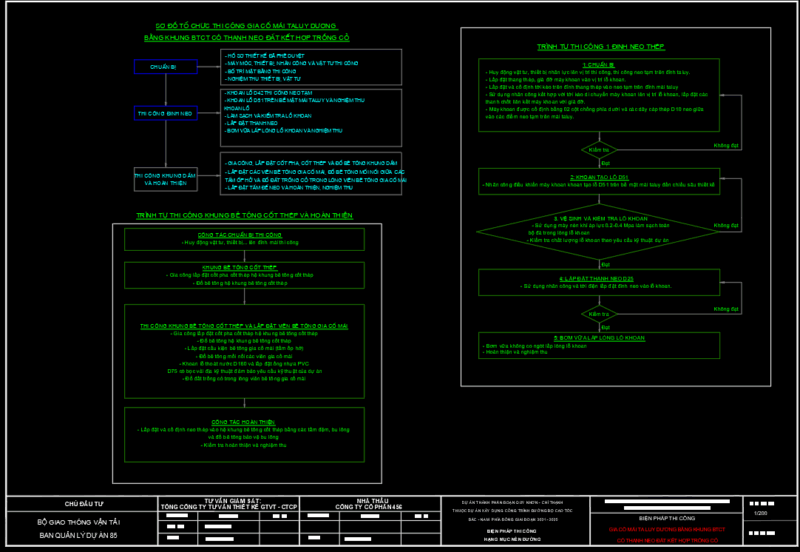This screenshot has width=800, height=552.
Task: Select the 2. KHOAN TẠO LỖ D51 box
Action: pos(600,181)
